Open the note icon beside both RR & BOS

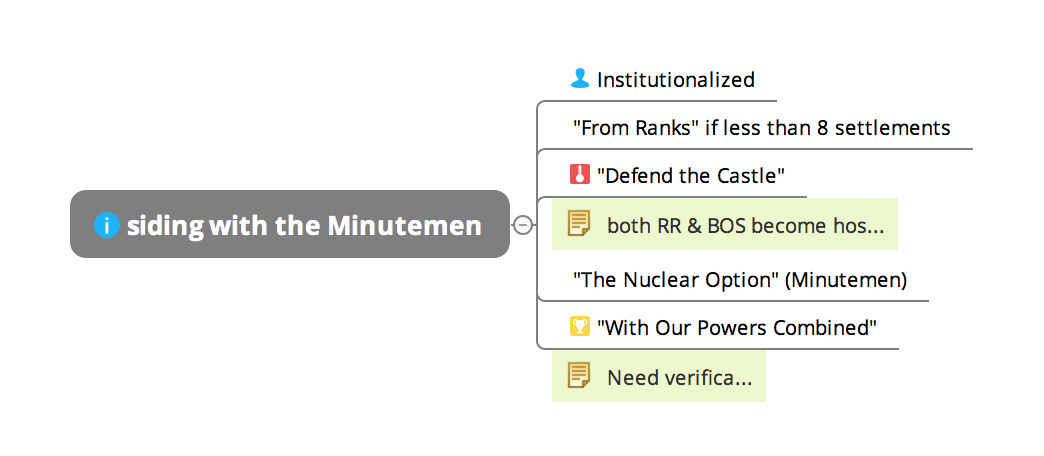click(x=579, y=224)
